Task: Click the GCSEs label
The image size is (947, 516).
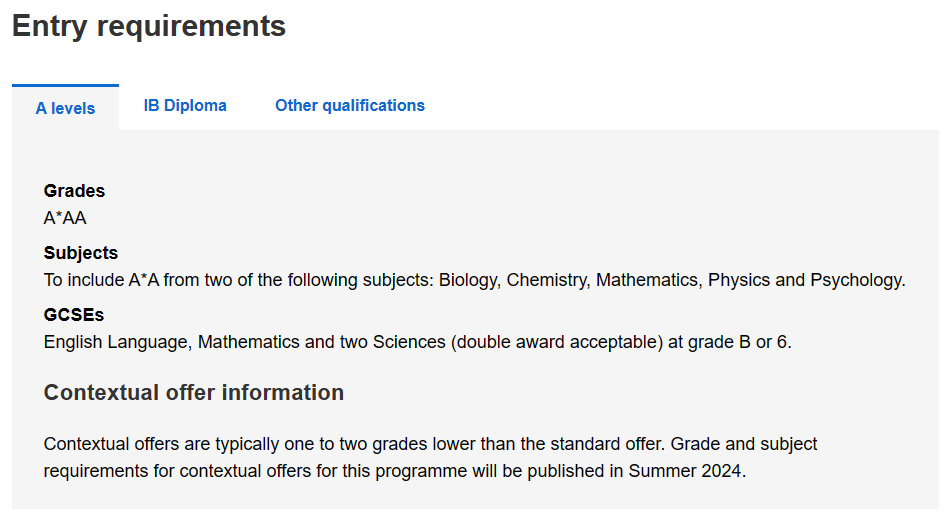Action: click(74, 315)
